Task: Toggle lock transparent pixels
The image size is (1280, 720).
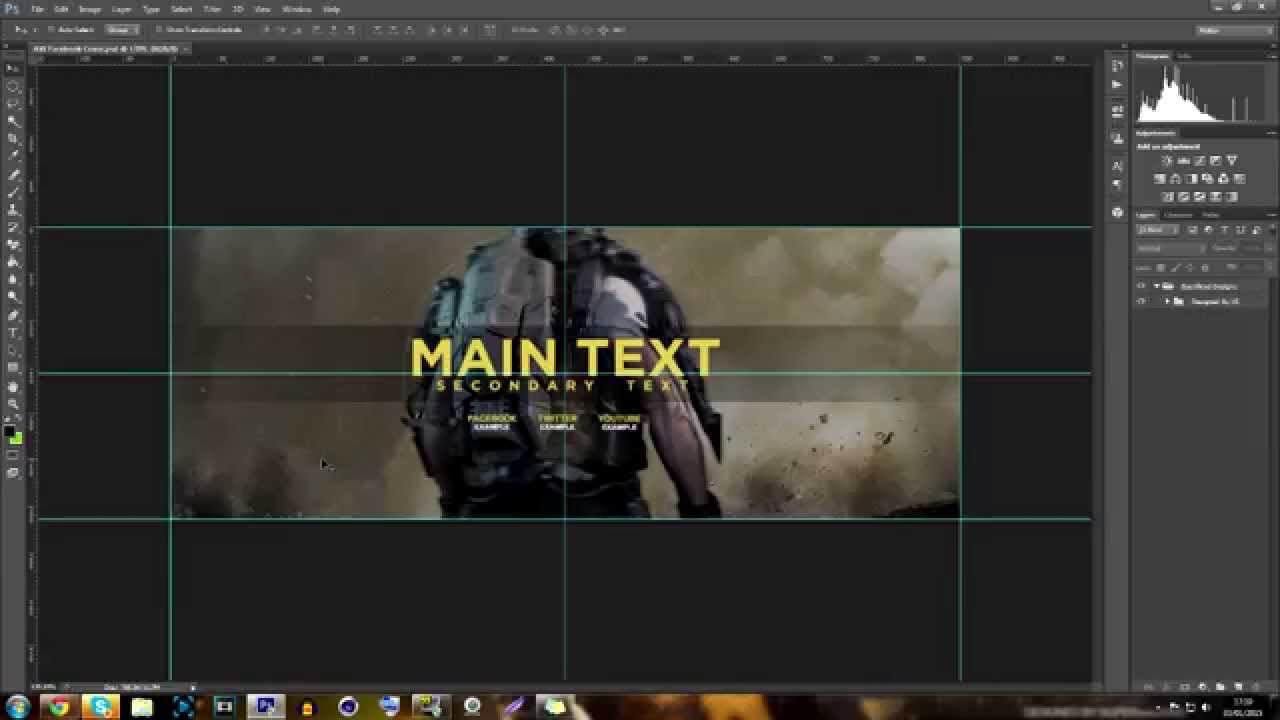Action: point(1160,267)
